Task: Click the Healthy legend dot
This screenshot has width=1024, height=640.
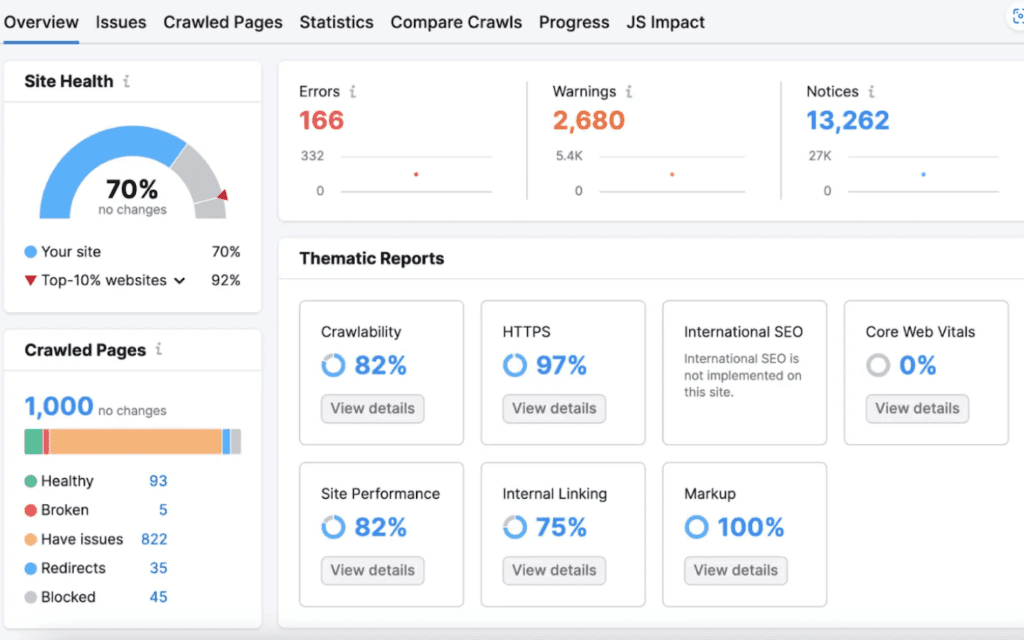Action: coord(30,481)
